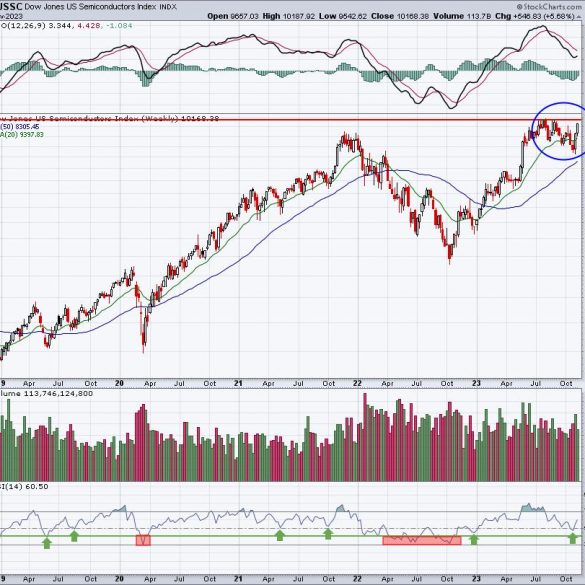
Task: Click the up triangle after Chg percentage
Action: [579, 17]
